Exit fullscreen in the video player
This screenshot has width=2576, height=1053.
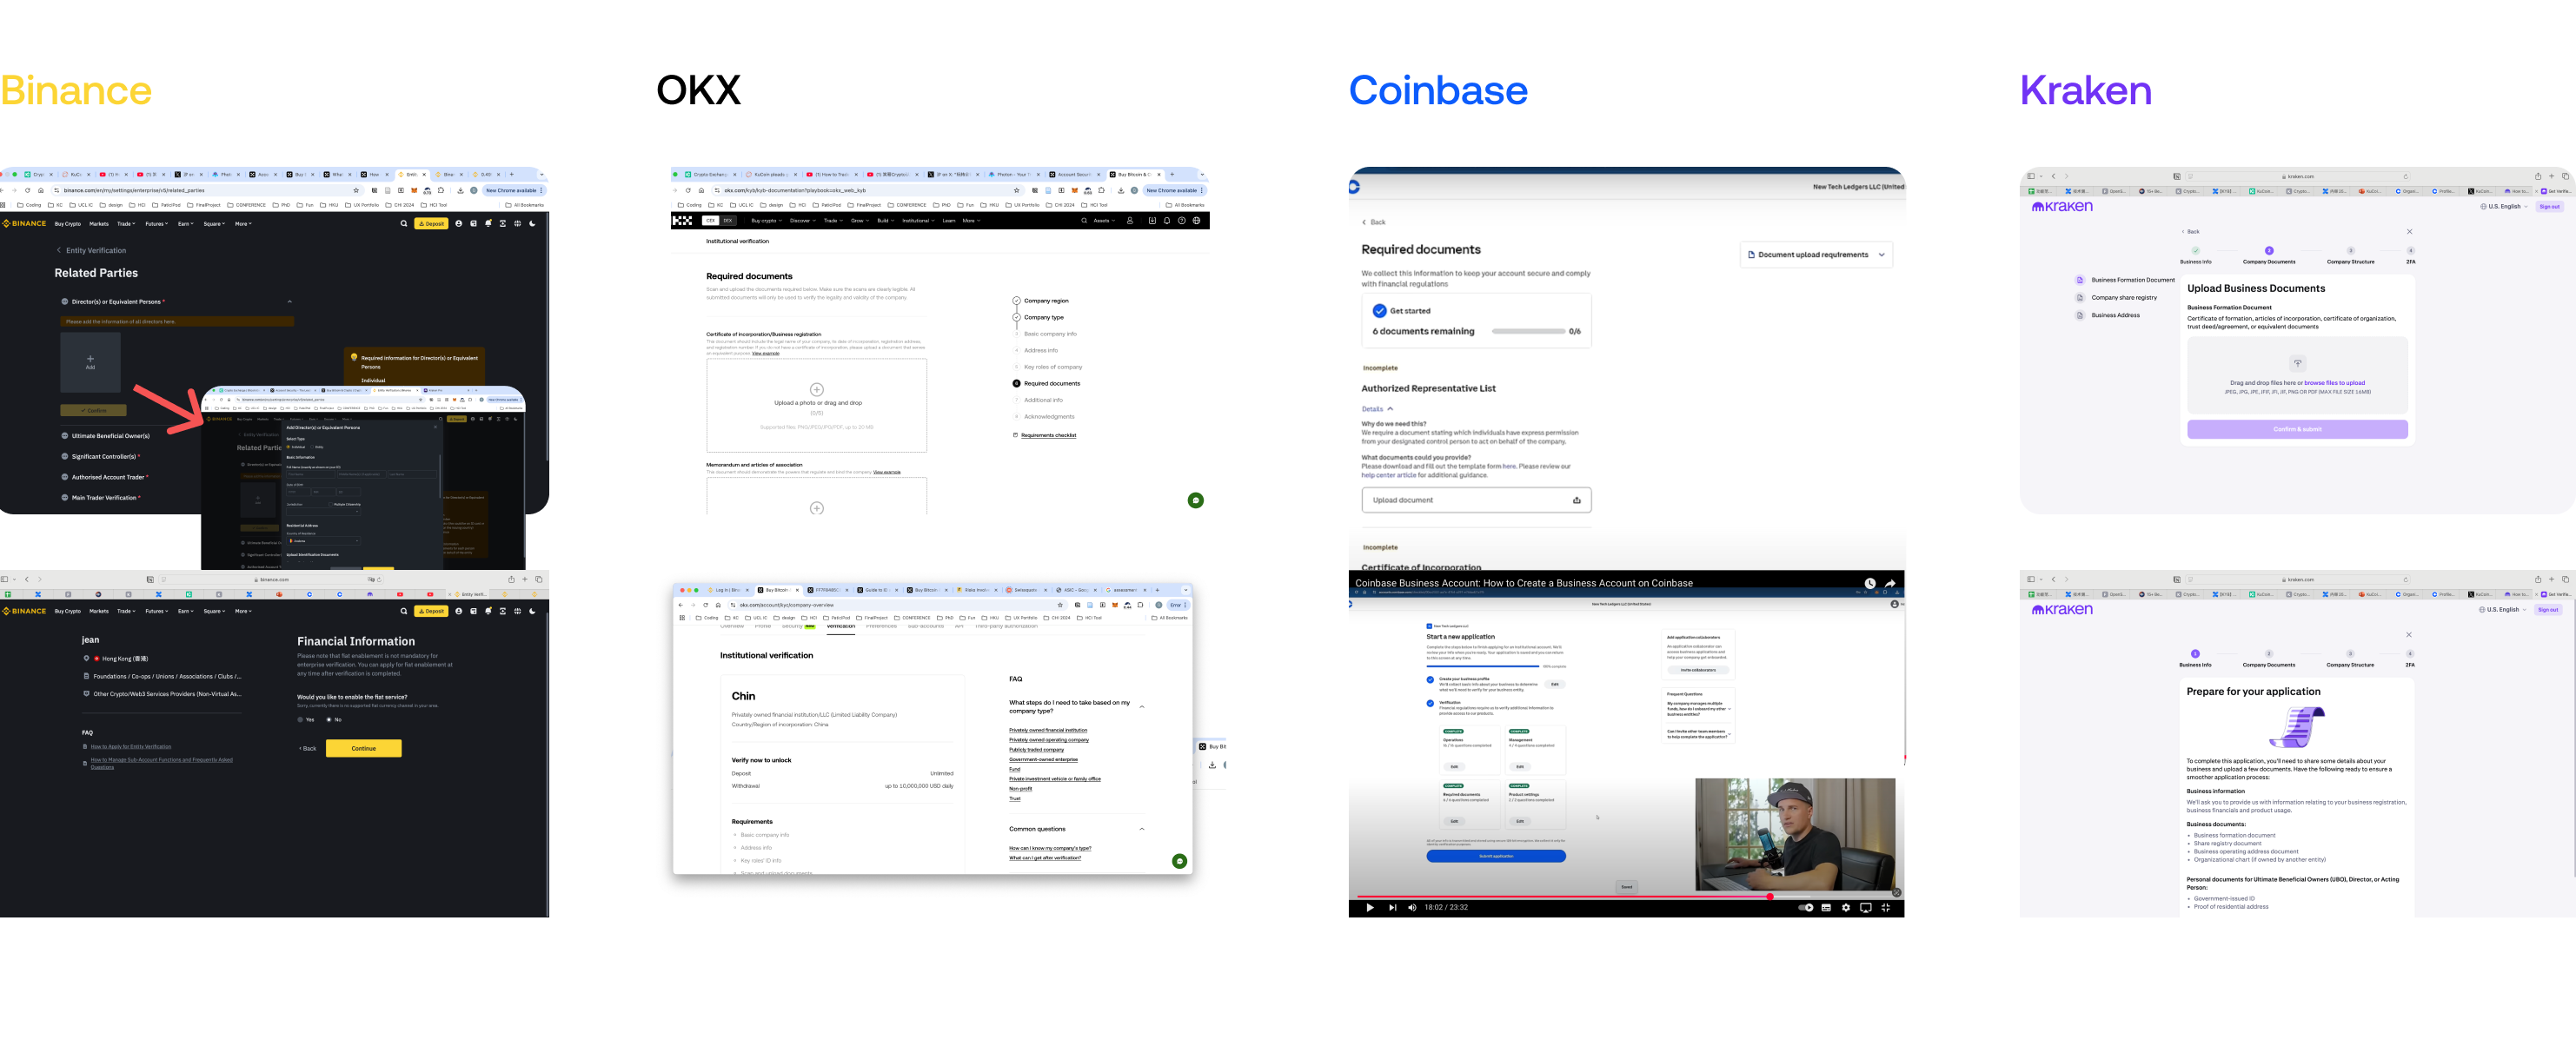coord(1886,907)
